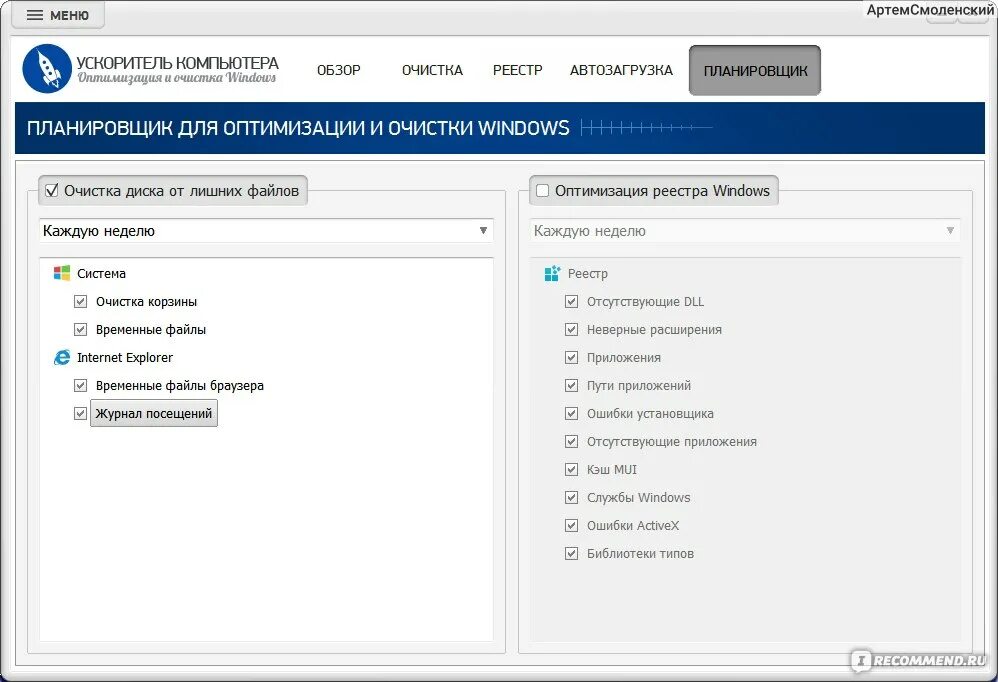This screenshot has height=682, width=998.
Task: Toggle Временные файлы checkbox under Система
Action: (80, 330)
